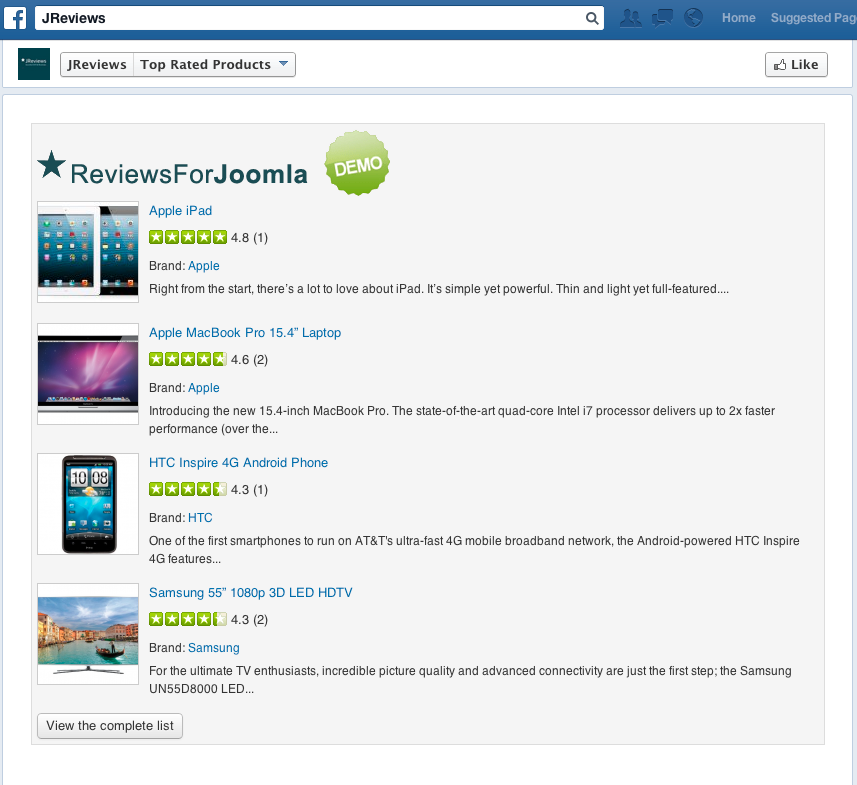Click the JReviews page name button
This screenshot has width=857, height=785.
[97, 64]
